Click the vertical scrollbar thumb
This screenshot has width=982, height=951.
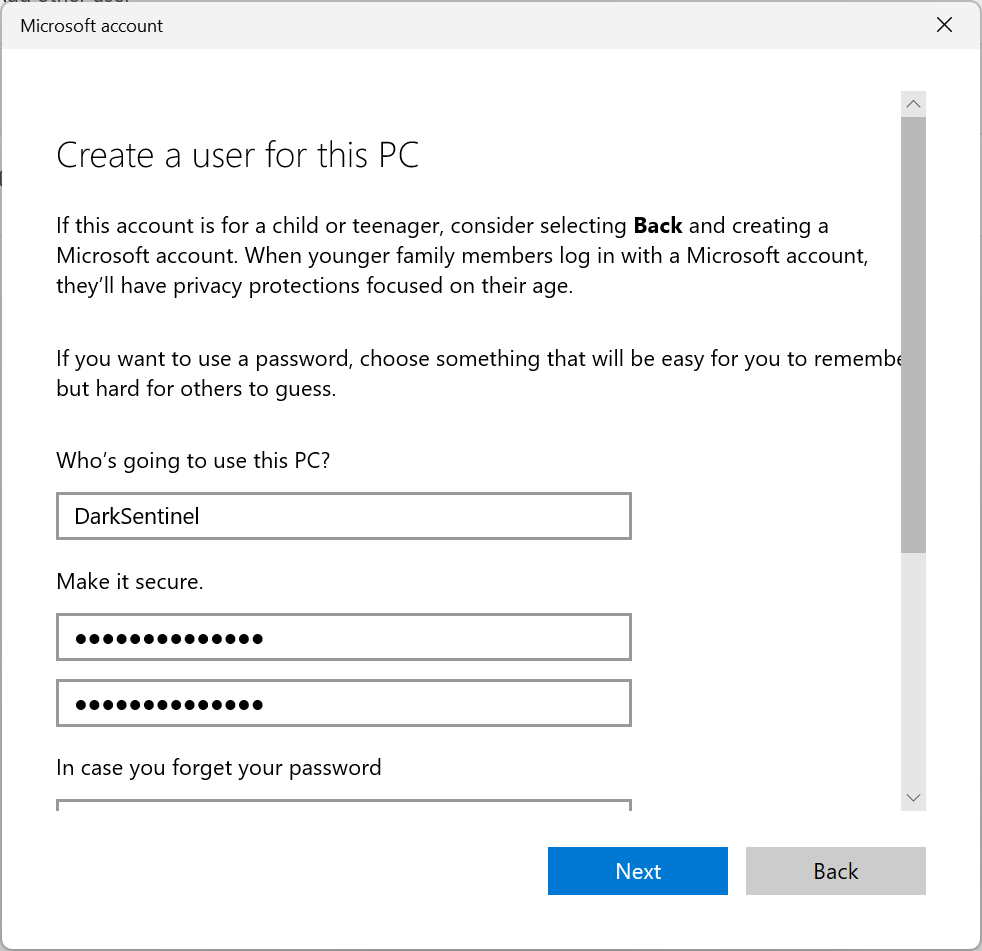tap(913, 334)
